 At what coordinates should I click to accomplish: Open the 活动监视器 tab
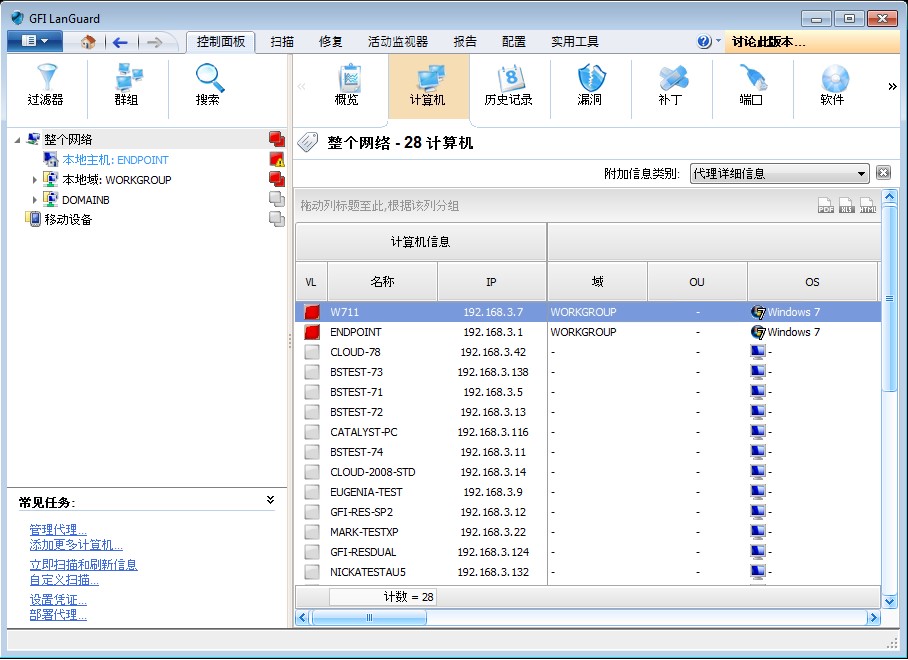click(398, 42)
